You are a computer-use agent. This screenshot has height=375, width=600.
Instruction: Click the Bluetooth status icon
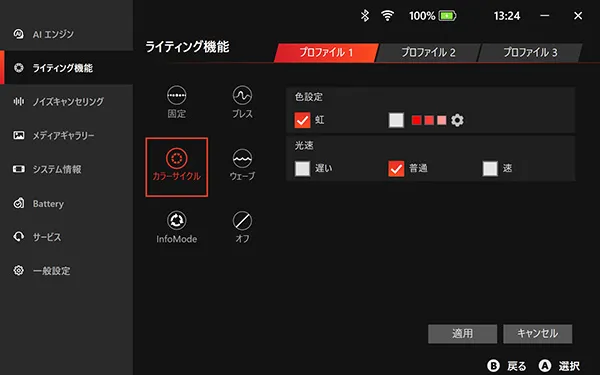click(x=365, y=16)
